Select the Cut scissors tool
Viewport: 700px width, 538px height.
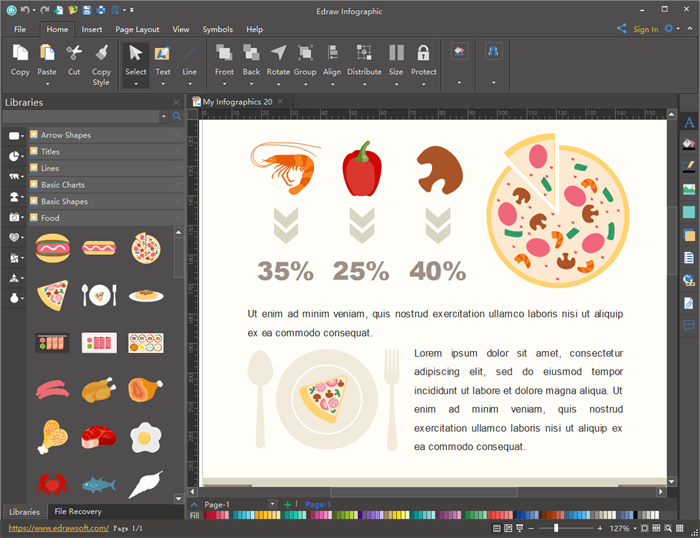pyautogui.click(x=74, y=54)
